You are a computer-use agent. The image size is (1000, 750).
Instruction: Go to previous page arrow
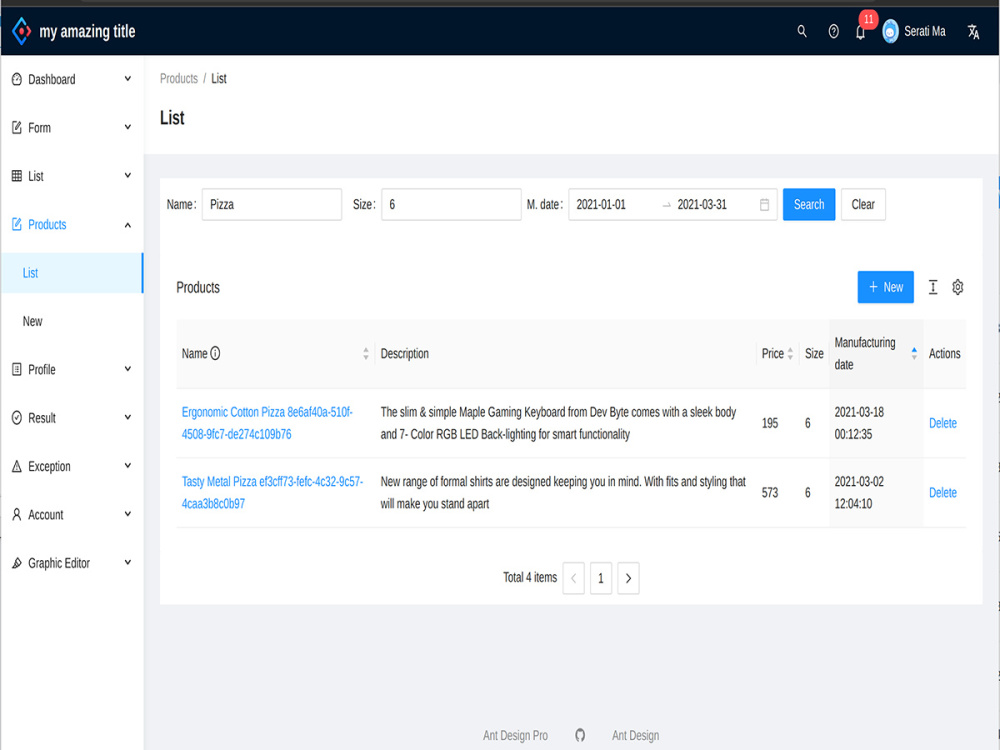573,578
